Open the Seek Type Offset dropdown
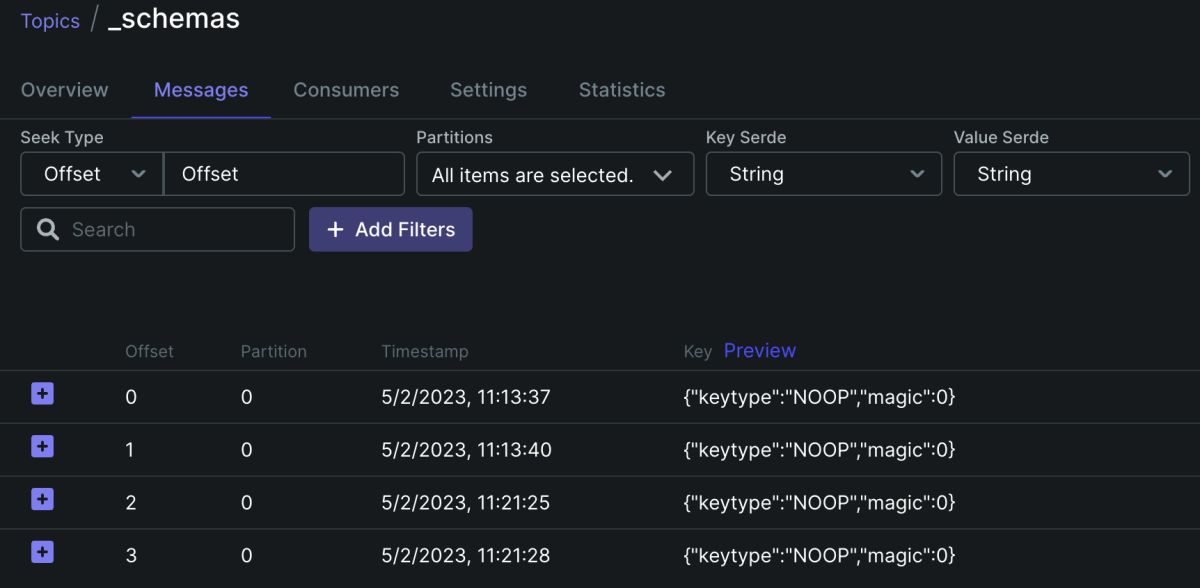Viewport: 1200px width, 588px height. (91, 173)
